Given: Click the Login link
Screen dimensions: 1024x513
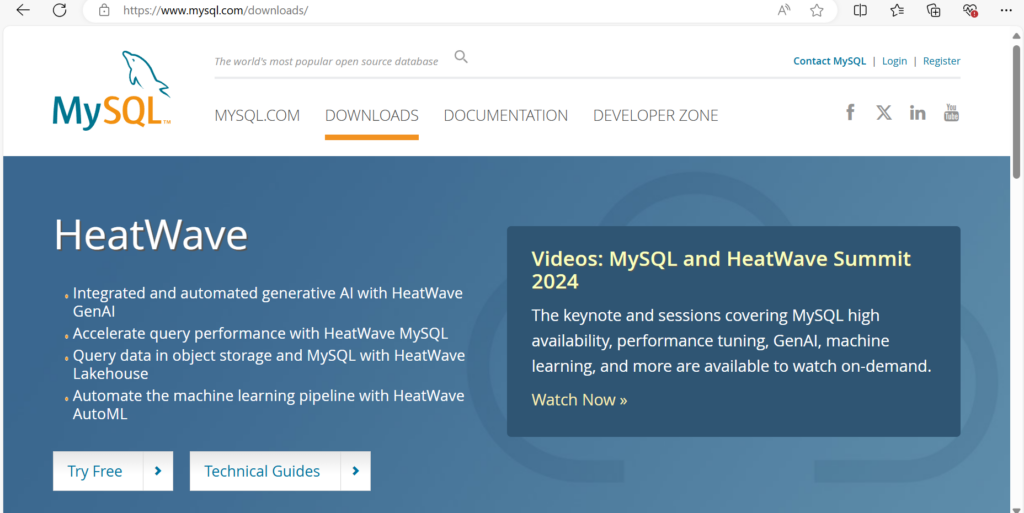Looking at the screenshot, I should pos(894,61).
